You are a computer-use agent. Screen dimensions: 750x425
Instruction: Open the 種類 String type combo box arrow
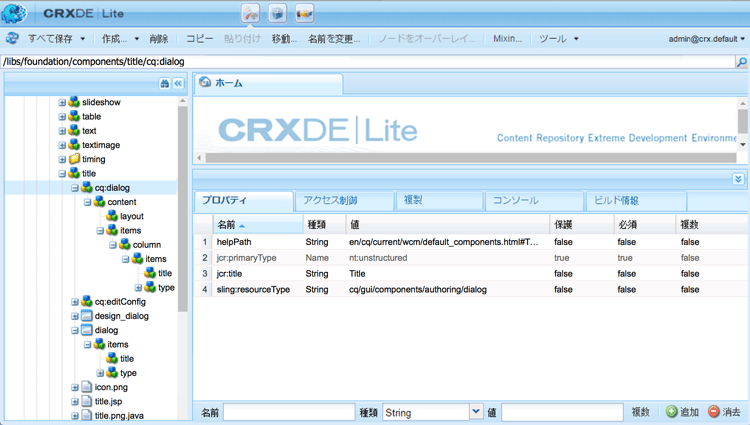coord(475,411)
